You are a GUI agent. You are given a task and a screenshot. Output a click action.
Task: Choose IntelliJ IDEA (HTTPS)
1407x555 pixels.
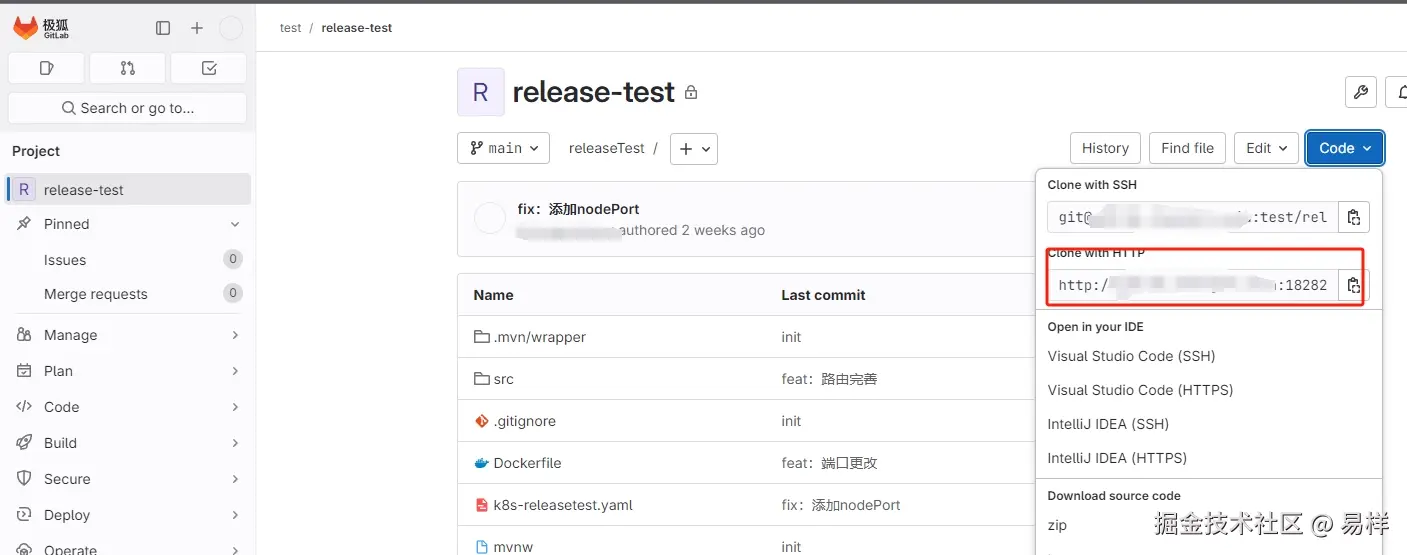tap(1117, 458)
